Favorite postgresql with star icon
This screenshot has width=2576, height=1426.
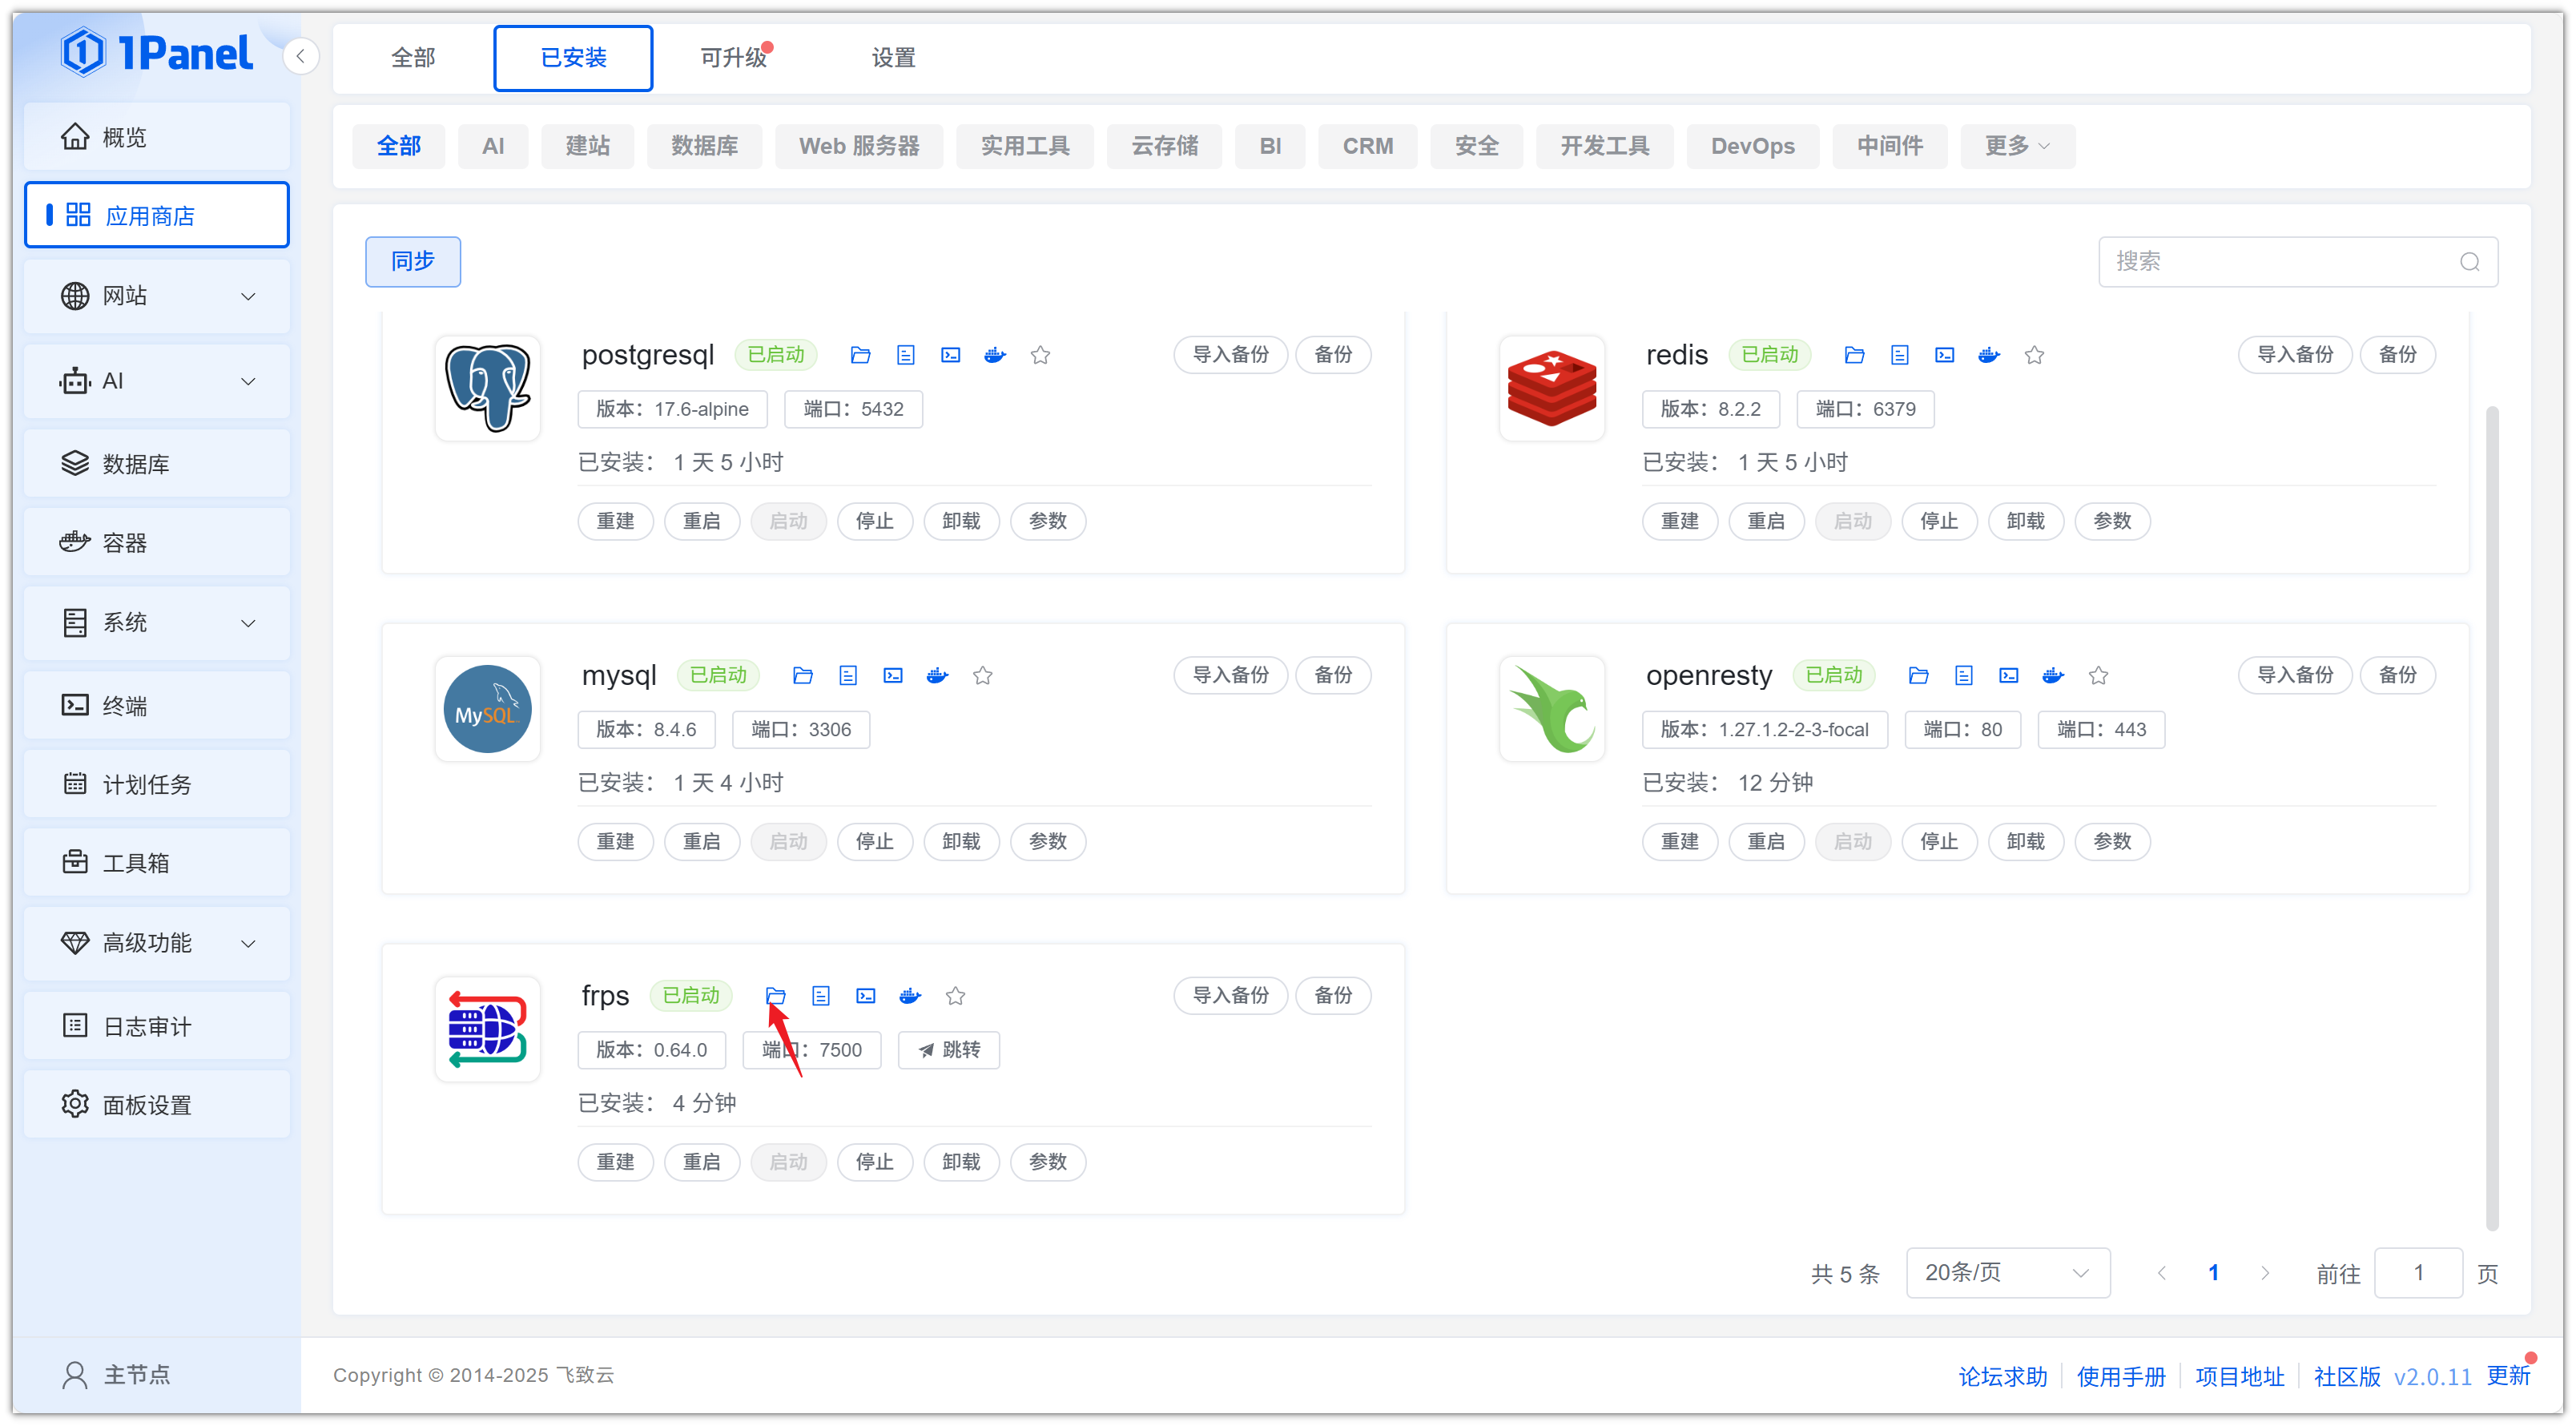[1040, 355]
